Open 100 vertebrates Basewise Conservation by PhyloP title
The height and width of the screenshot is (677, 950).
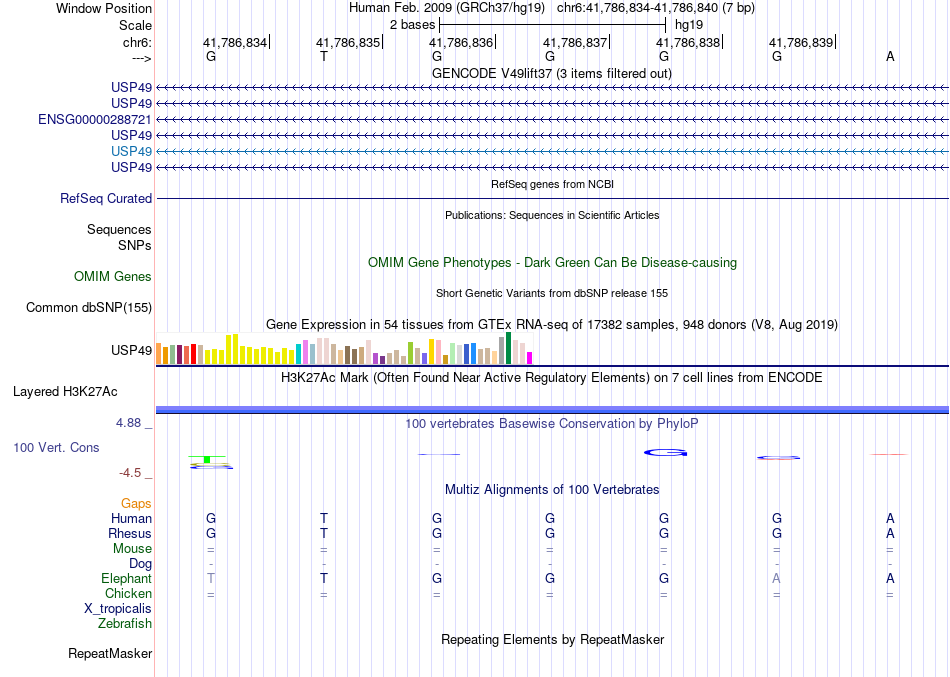tap(552, 424)
